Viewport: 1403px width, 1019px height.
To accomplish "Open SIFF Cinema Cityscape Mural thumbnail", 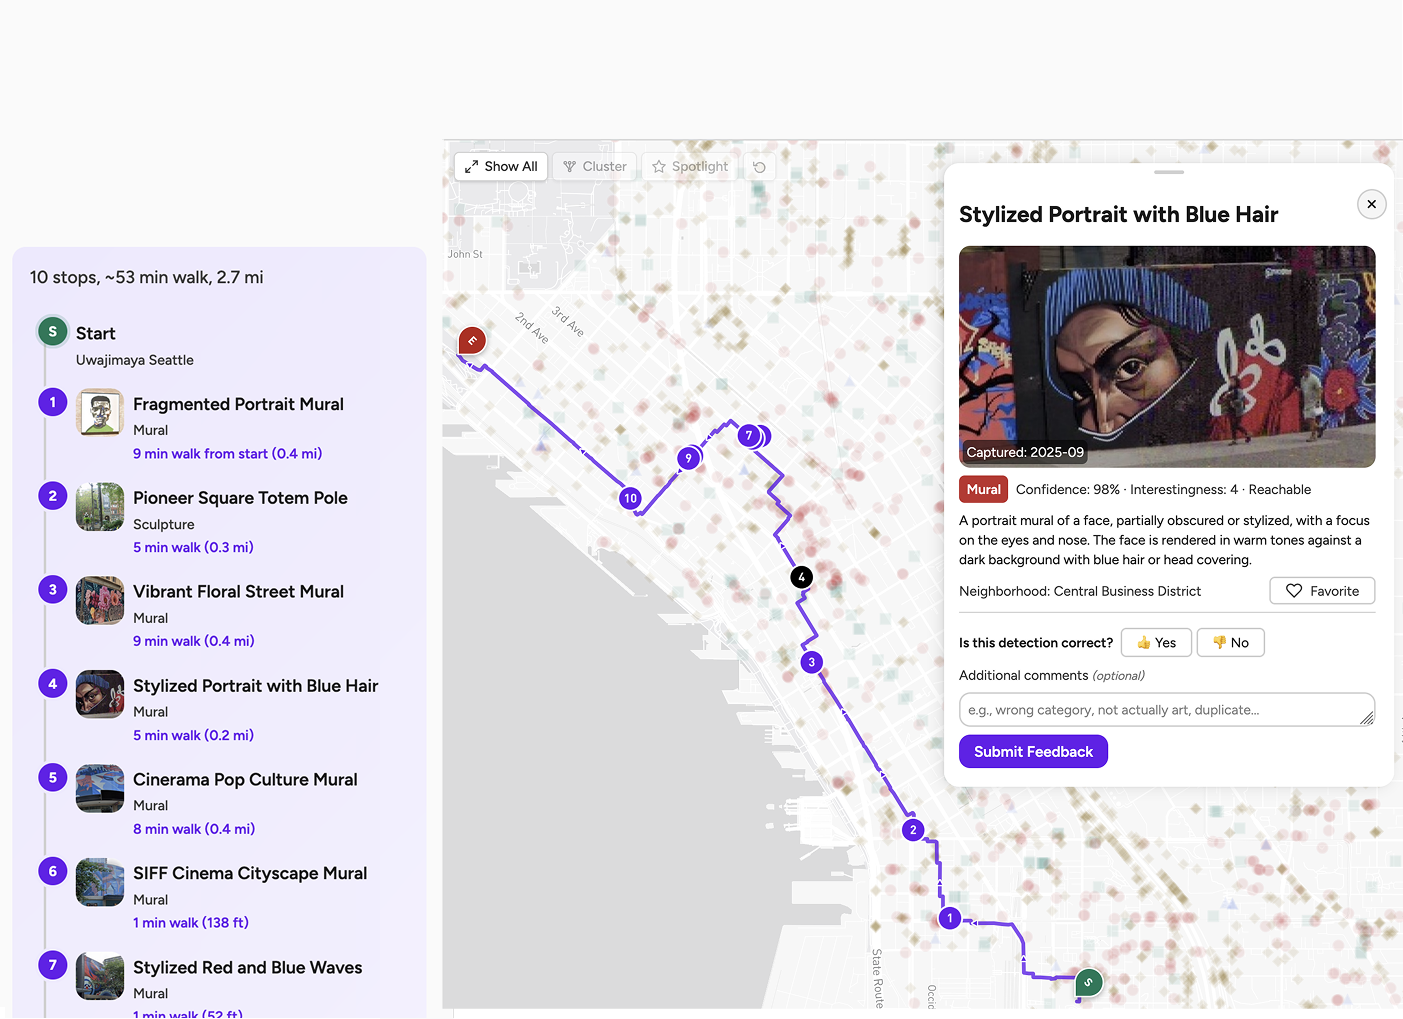I will pyautogui.click(x=100, y=883).
